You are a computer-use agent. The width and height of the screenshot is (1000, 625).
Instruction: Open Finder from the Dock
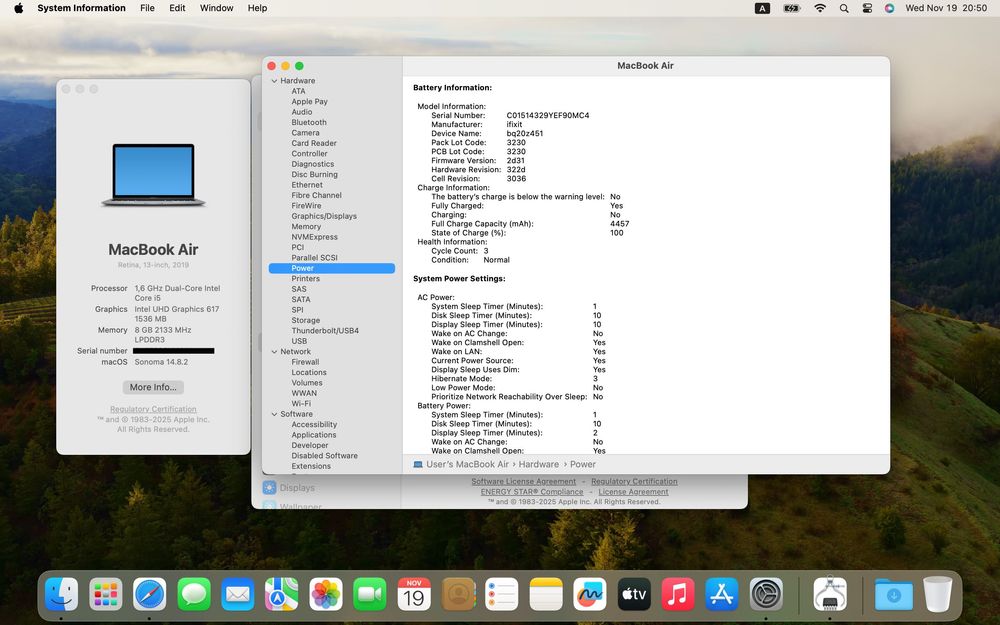[x=62, y=594]
